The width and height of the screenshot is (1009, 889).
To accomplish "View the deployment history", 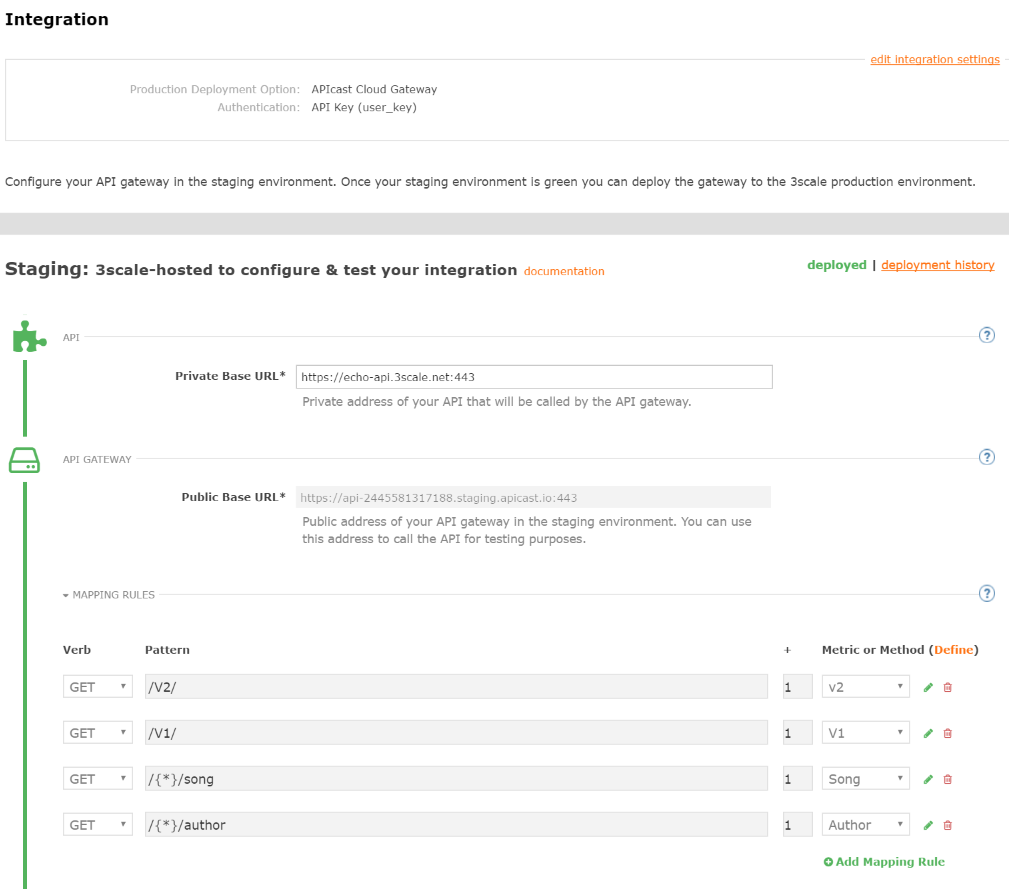I will 937,264.
